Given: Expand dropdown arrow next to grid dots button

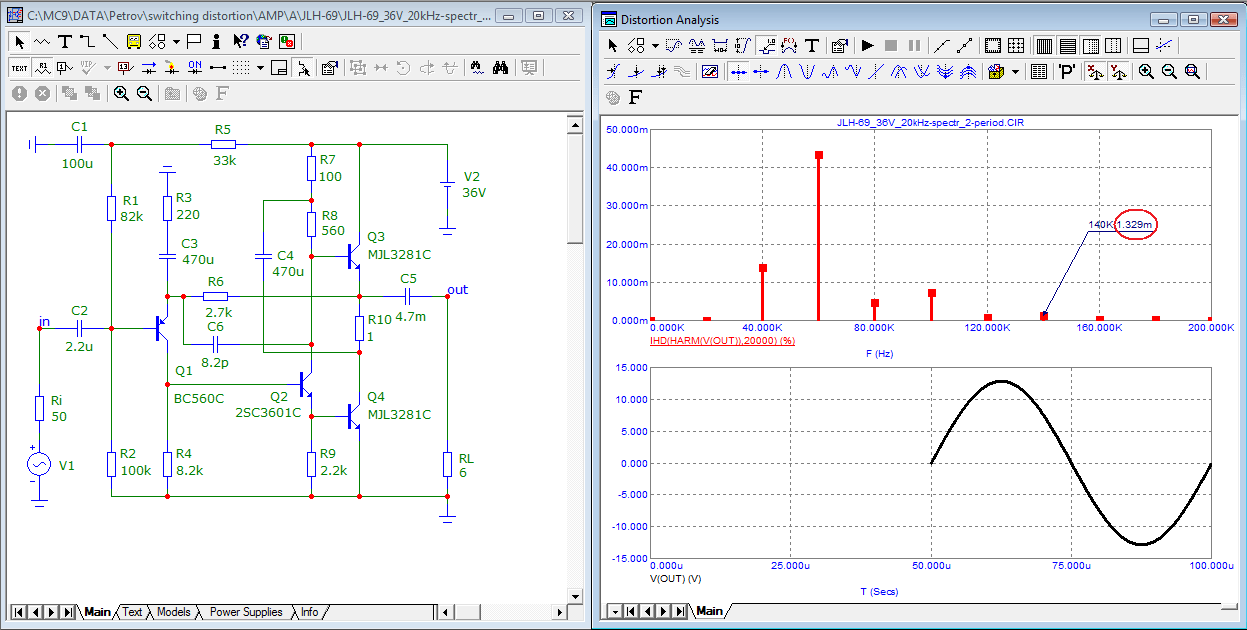Looking at the screenshot, I should (x=260, y=68).
